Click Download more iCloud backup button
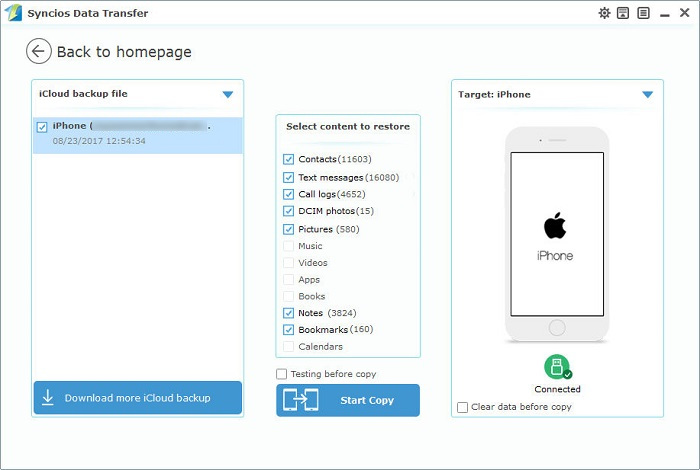 pos(138,398)
